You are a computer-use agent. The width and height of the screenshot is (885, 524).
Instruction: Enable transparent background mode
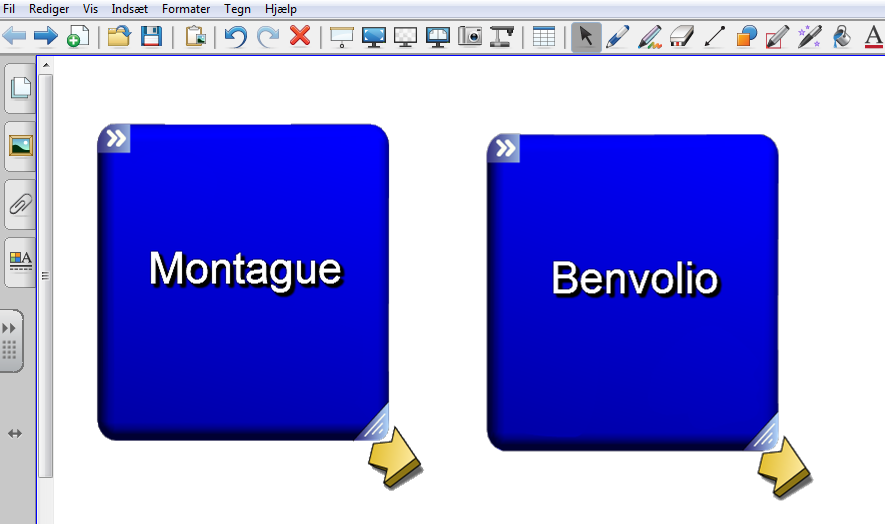[405, 37]
